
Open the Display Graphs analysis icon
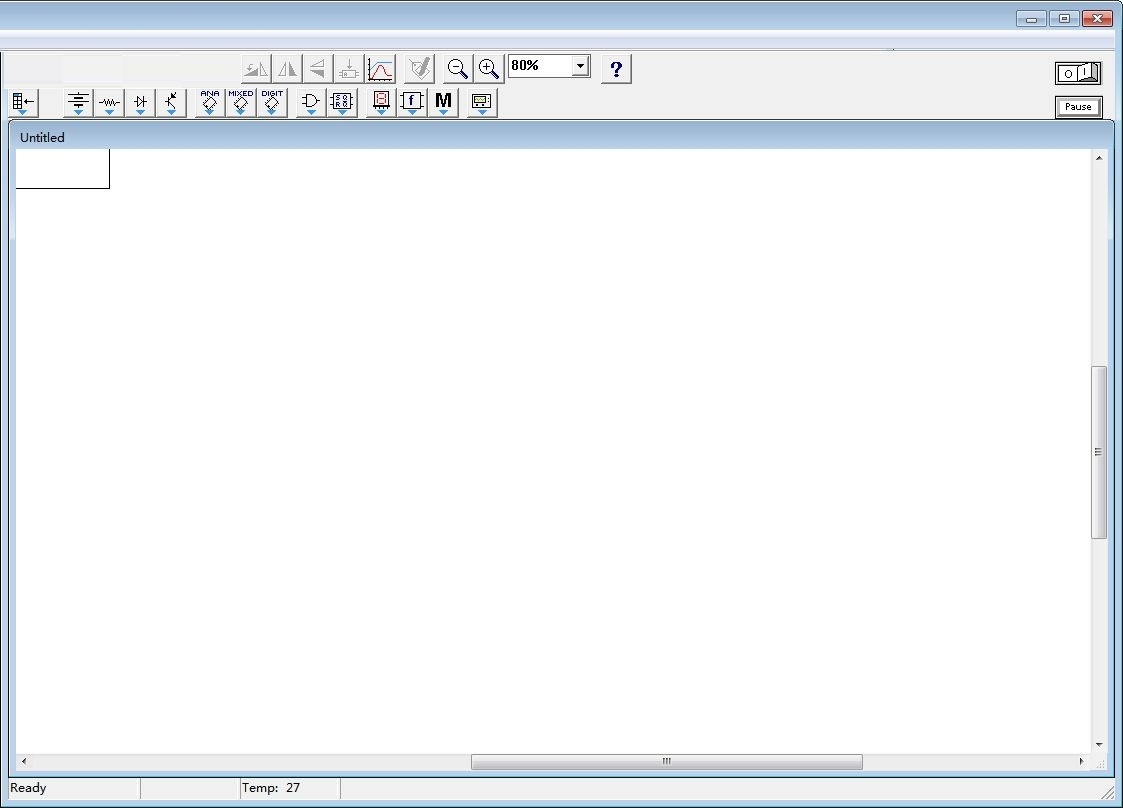[x=380, y=69]
